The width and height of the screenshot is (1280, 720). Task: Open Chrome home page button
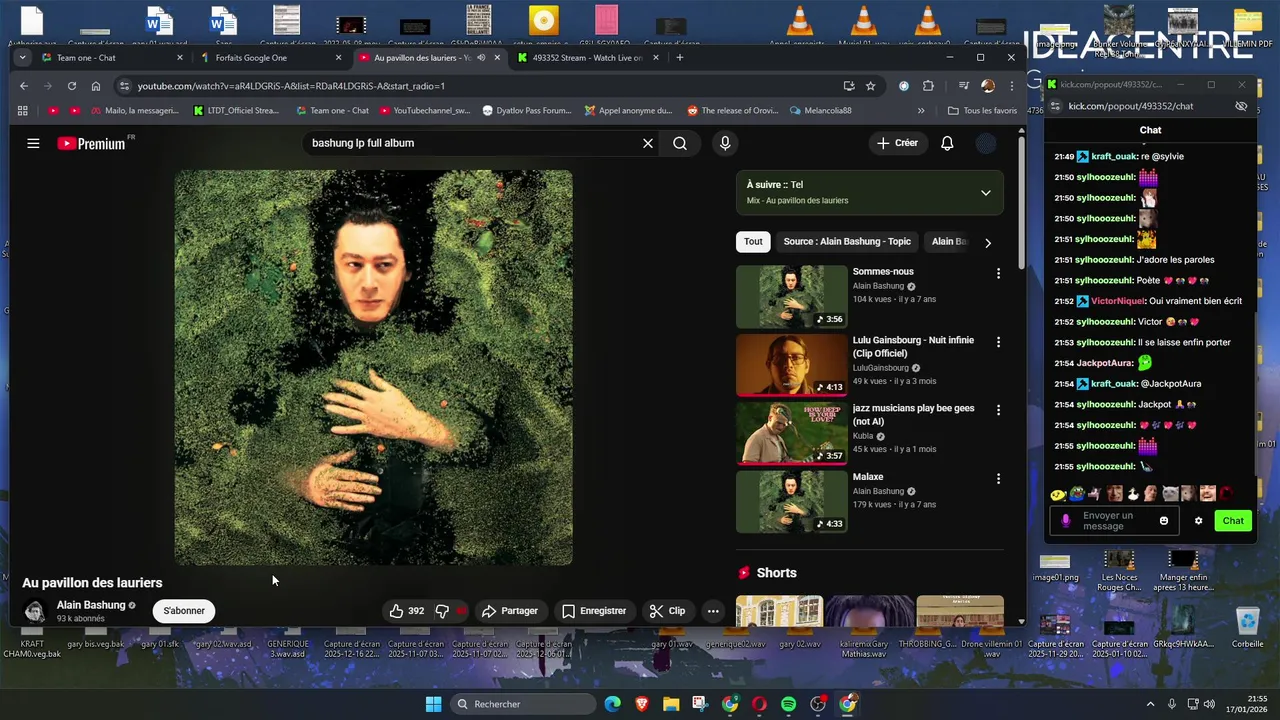(x=96, y=86)
